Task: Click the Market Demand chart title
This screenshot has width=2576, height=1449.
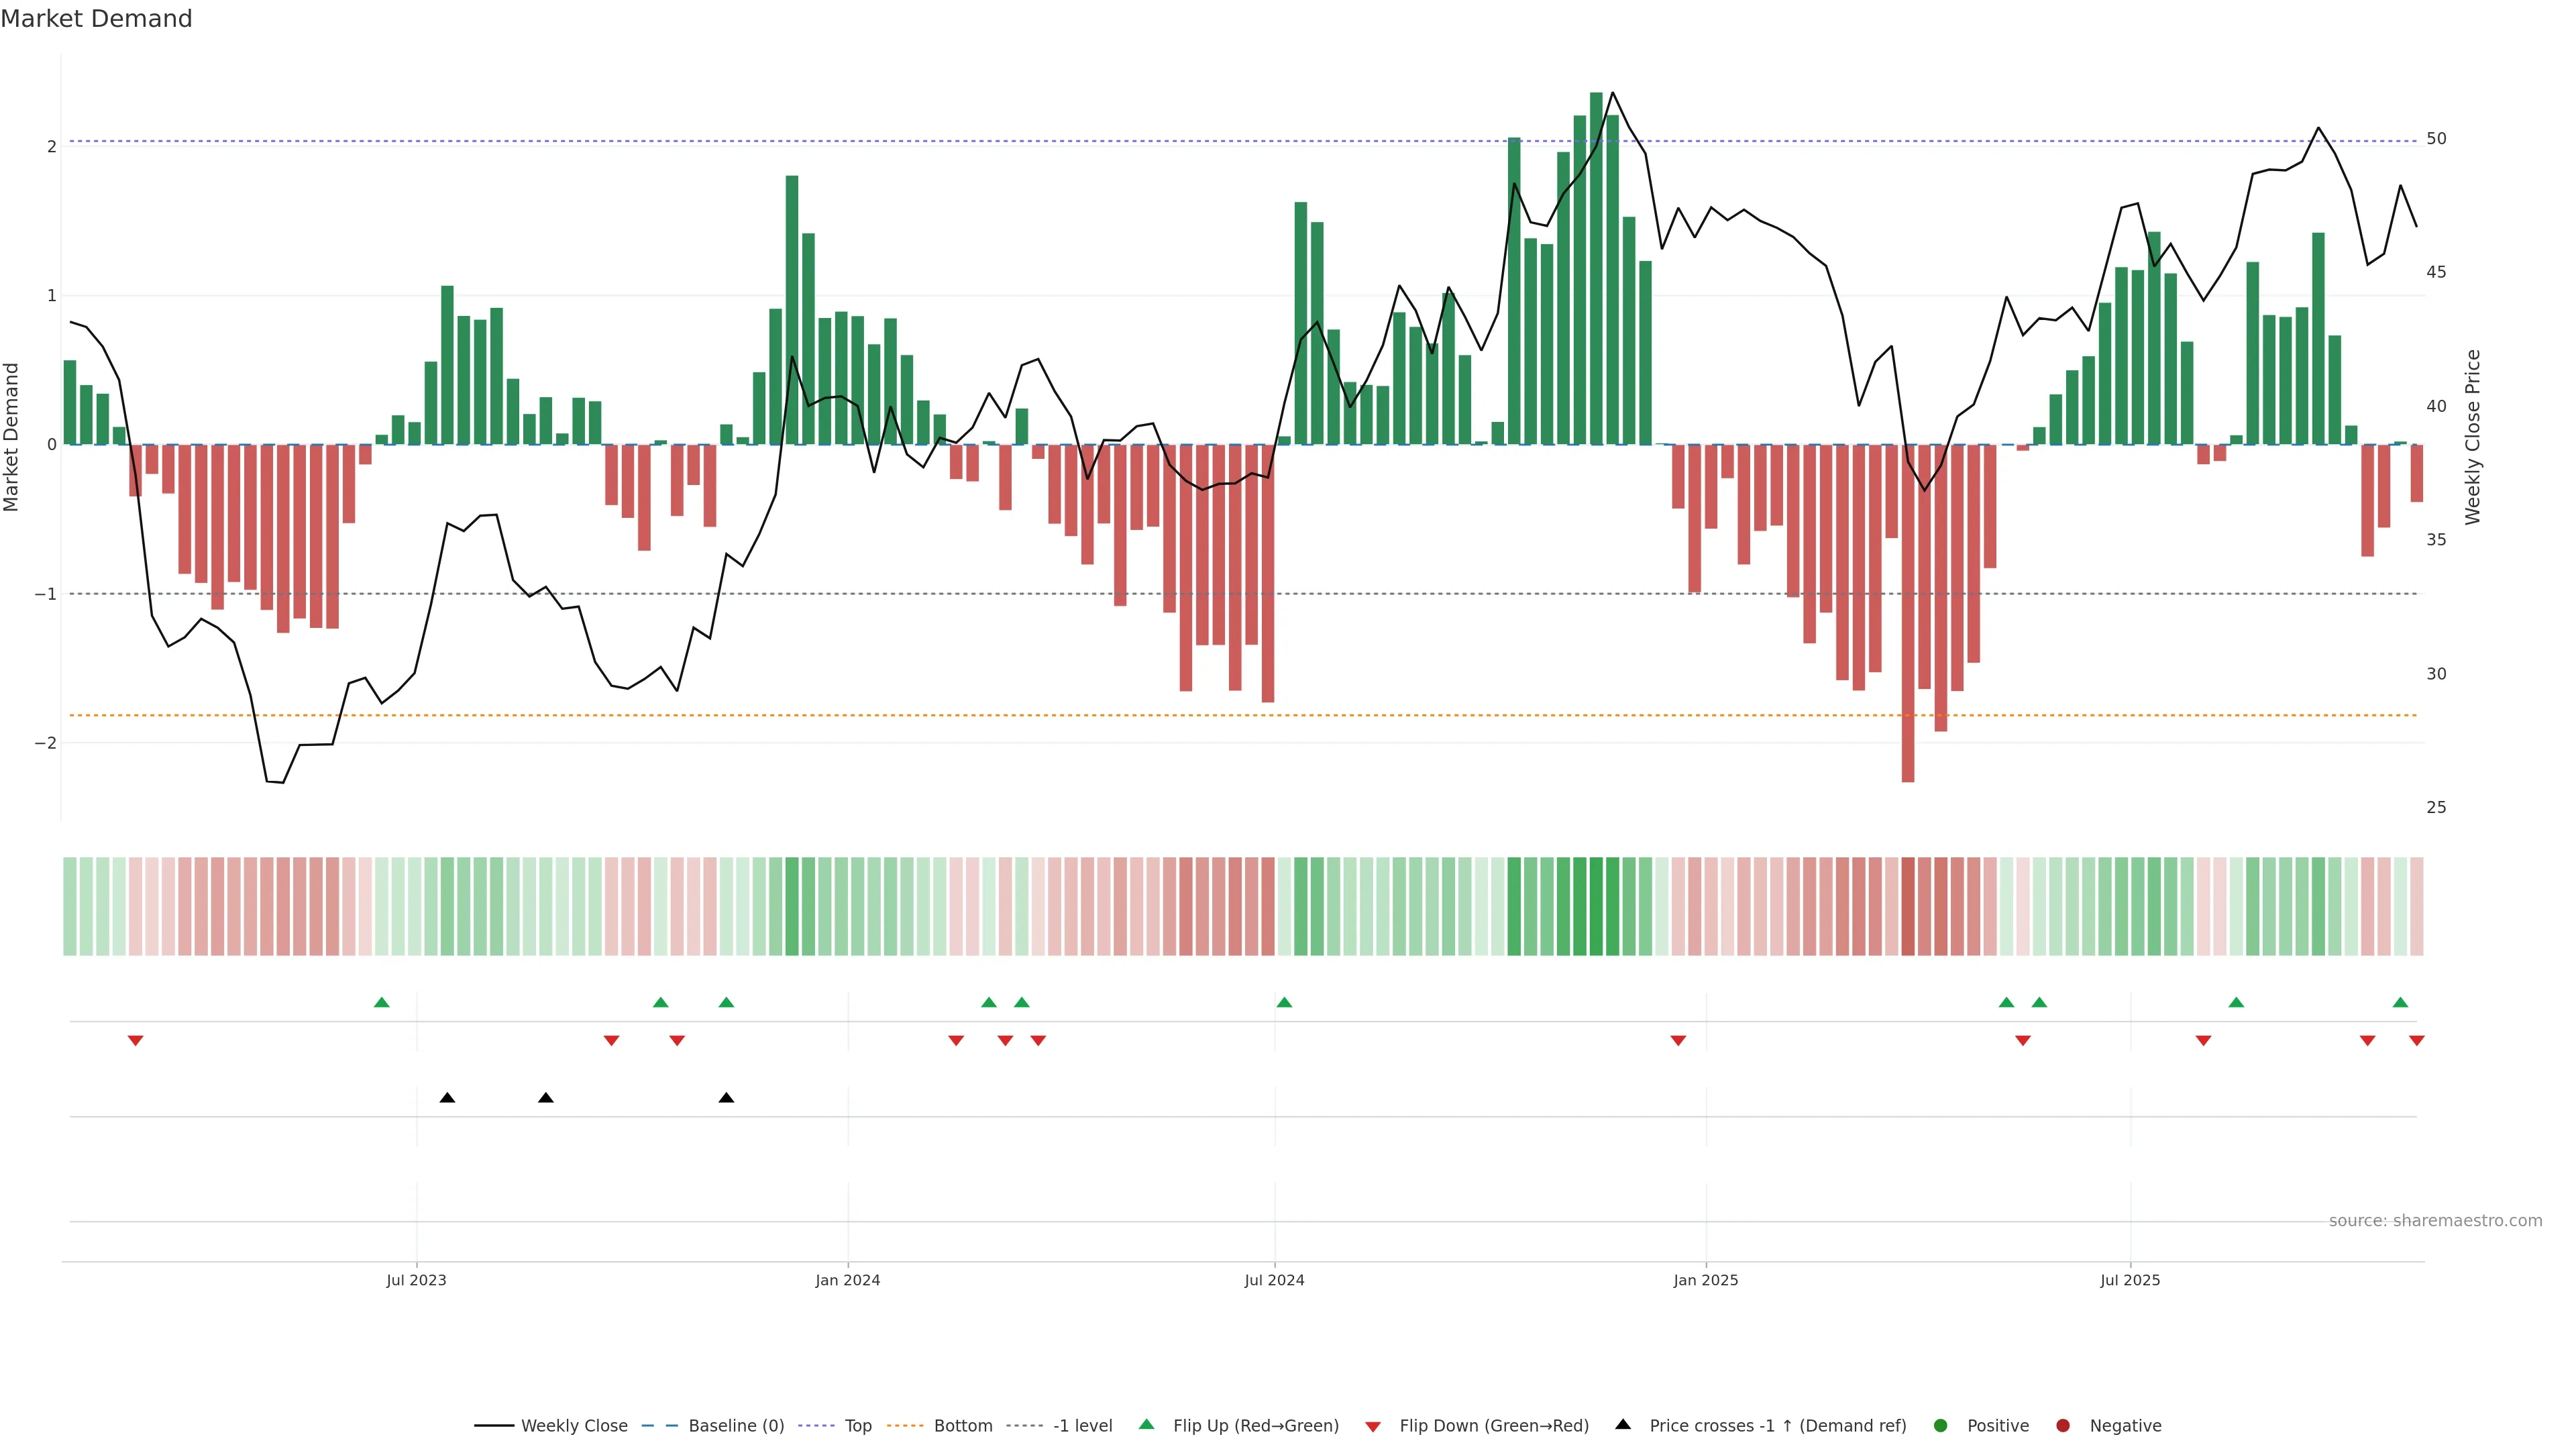Action: [96, 19]
